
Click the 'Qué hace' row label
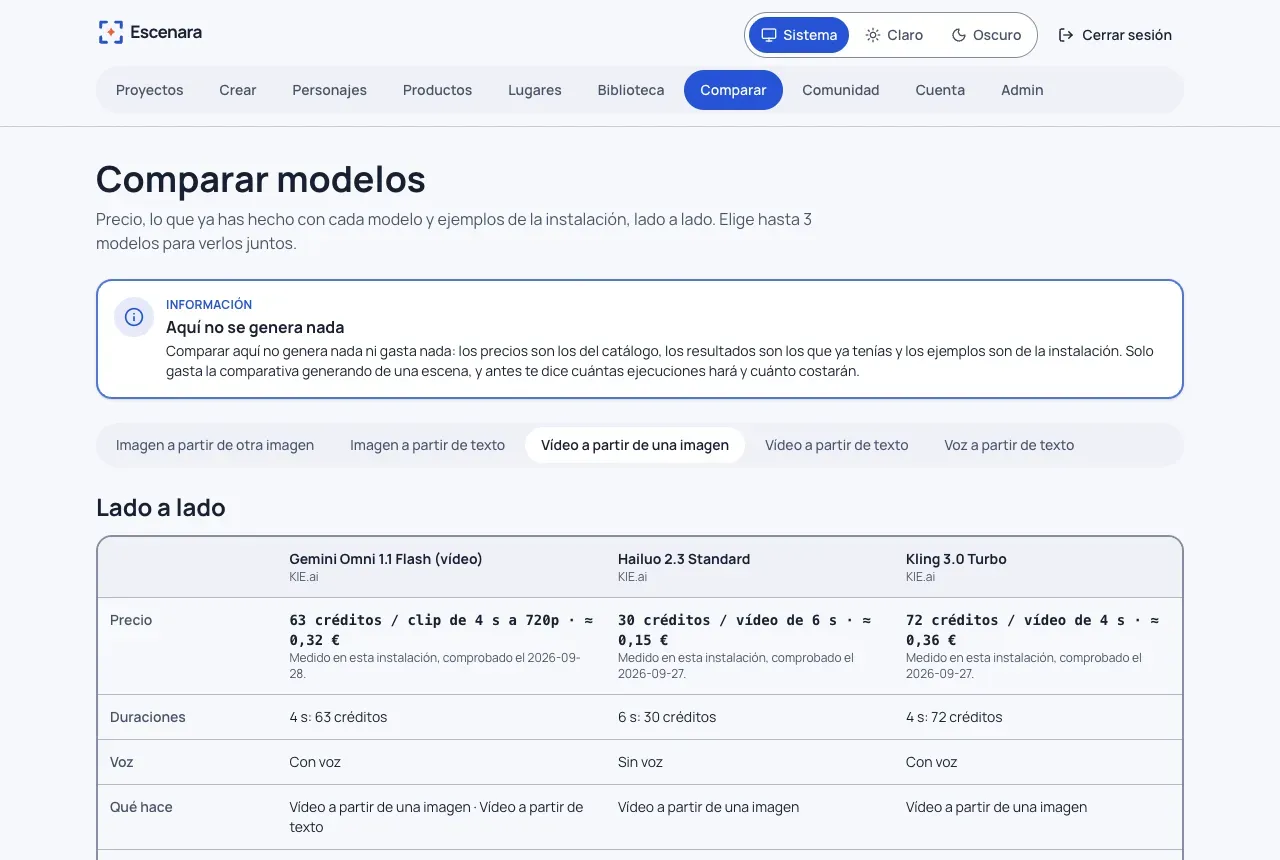(141, 807)
